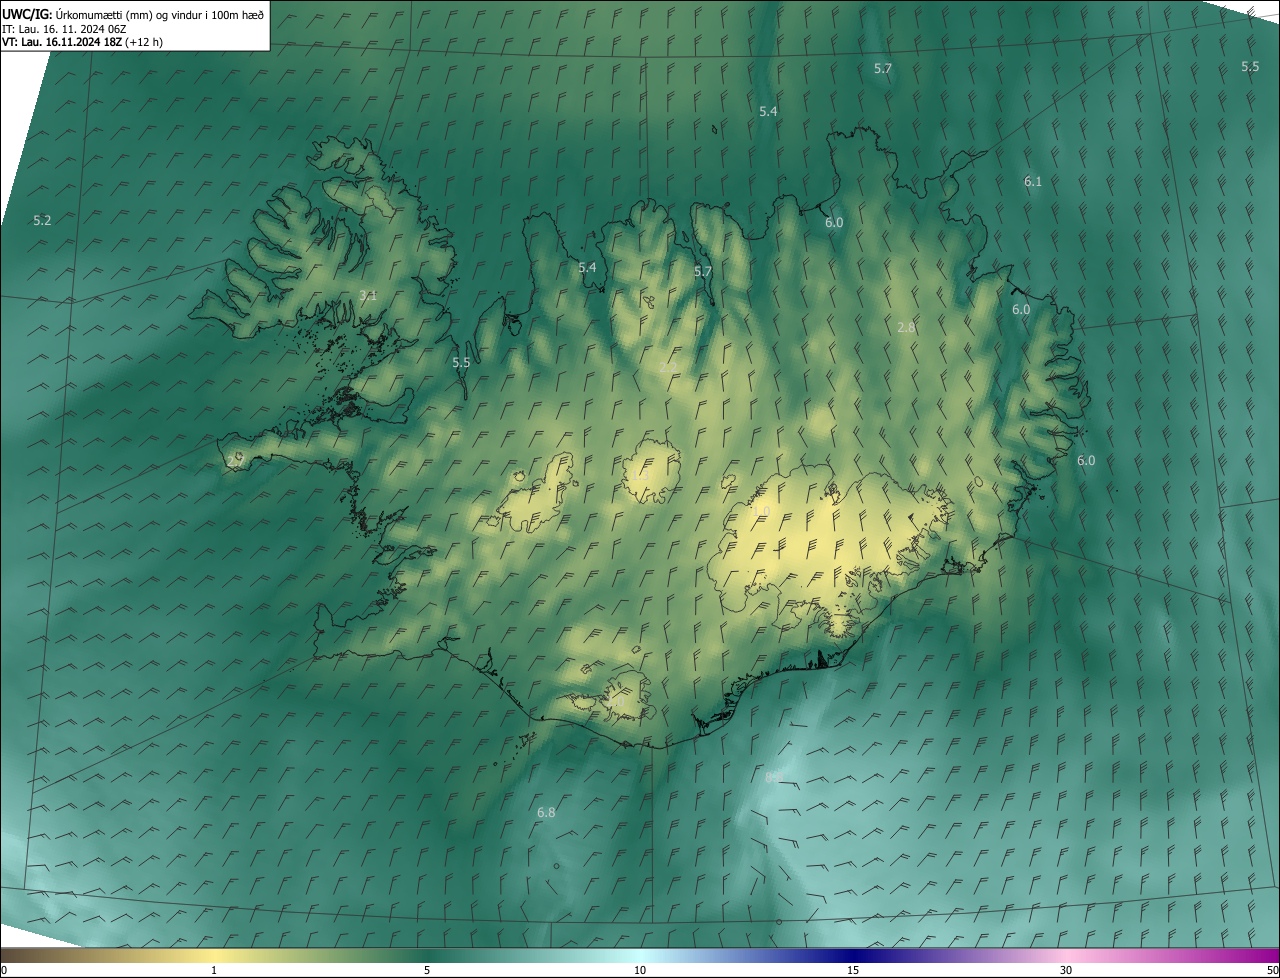Viewport: 1280px width, 978px height.
Task: Click the 5.2 value west of the Westfjords
Action: click(42, 220)
